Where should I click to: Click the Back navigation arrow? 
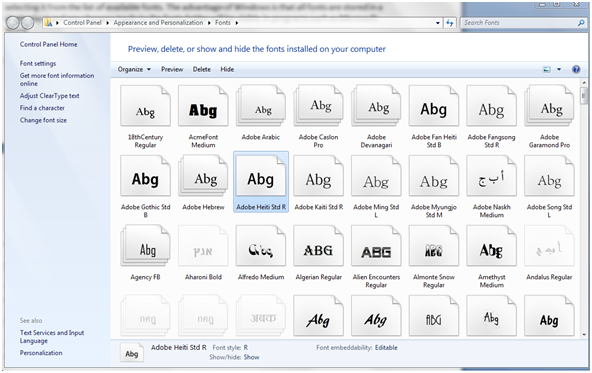click(13, 23)
